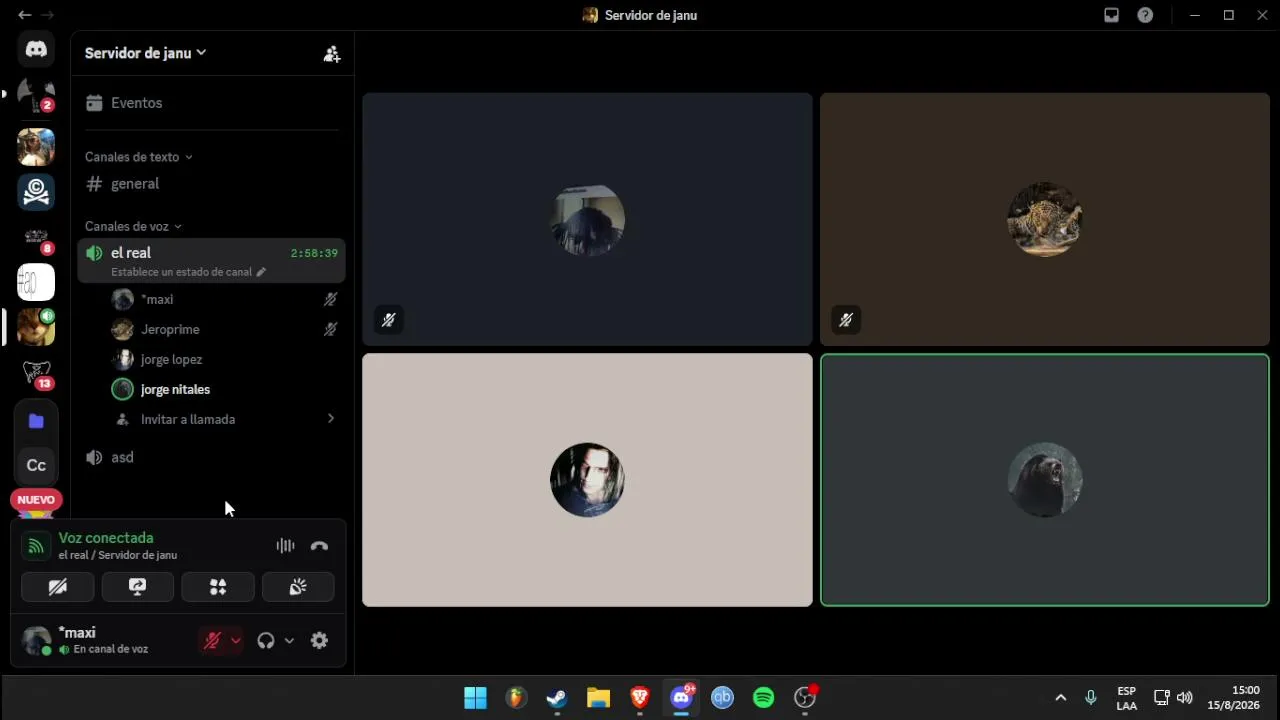Open FL Studio fruit icon in taskbar

[x=516, y=698]
